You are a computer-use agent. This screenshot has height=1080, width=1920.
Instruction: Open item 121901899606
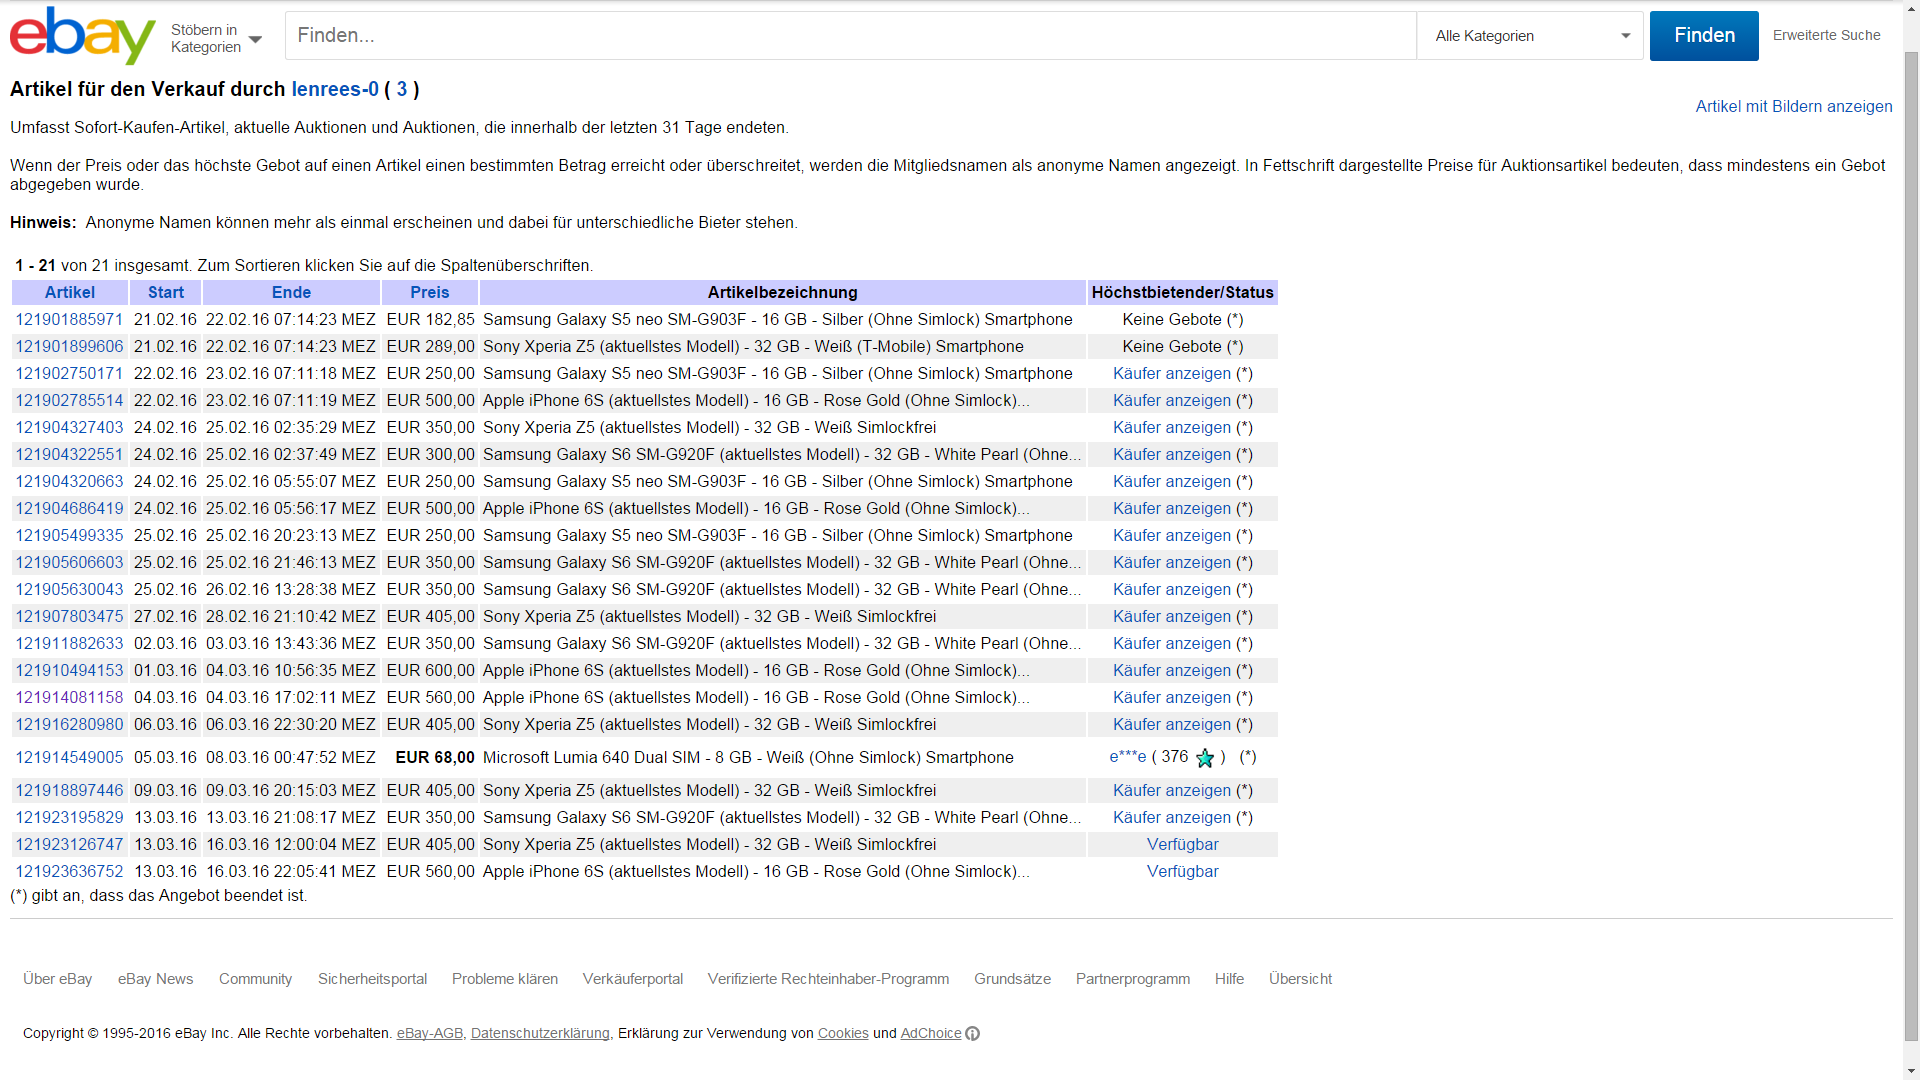(69, 346)
